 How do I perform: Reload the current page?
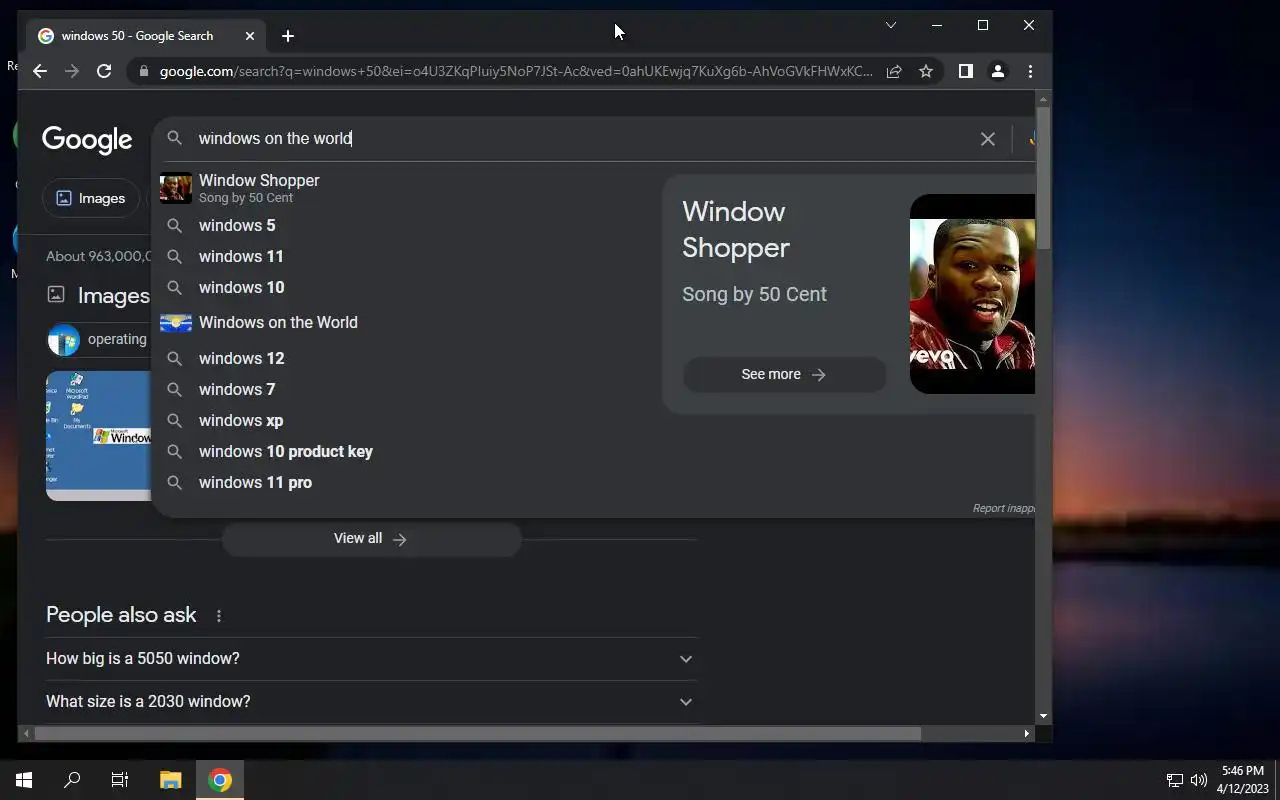tap(104, 71)
